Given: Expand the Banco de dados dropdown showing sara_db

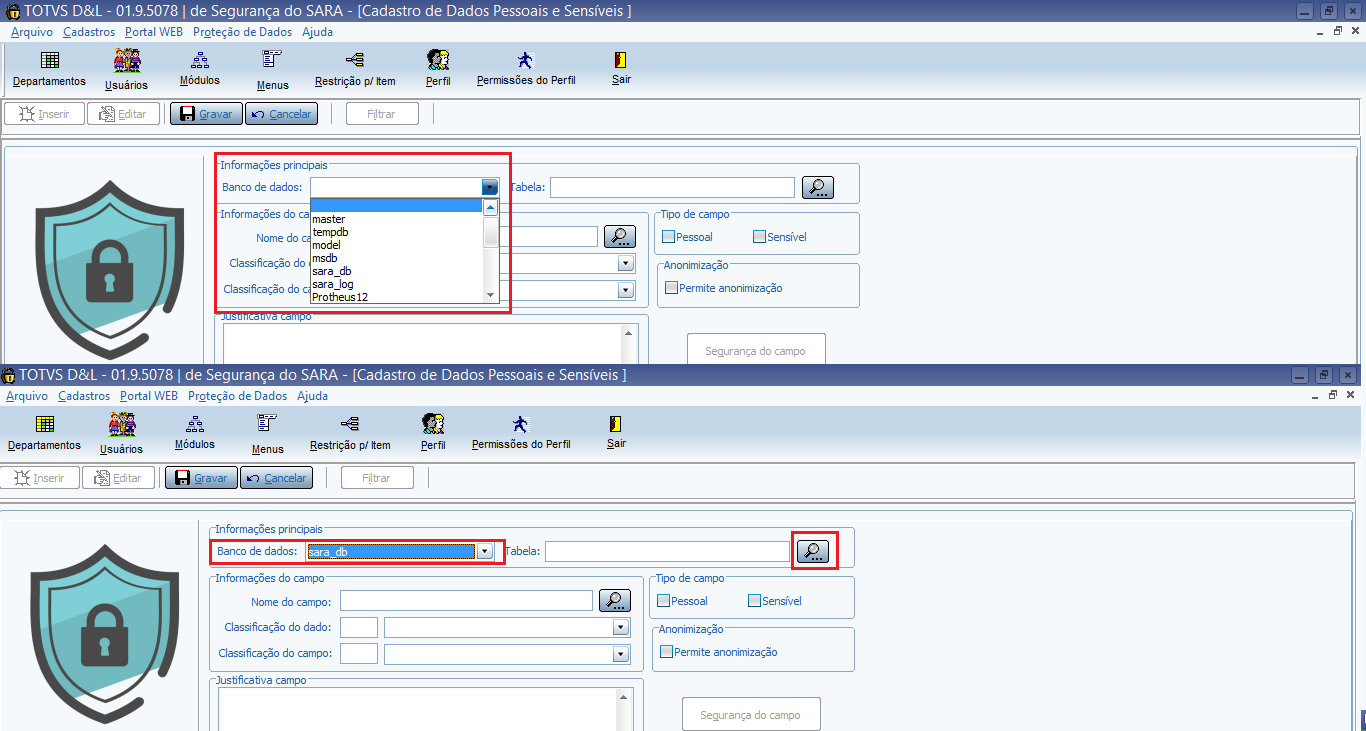Looking at the screenshot, I should pyautogui.click(x=484, y=551).
